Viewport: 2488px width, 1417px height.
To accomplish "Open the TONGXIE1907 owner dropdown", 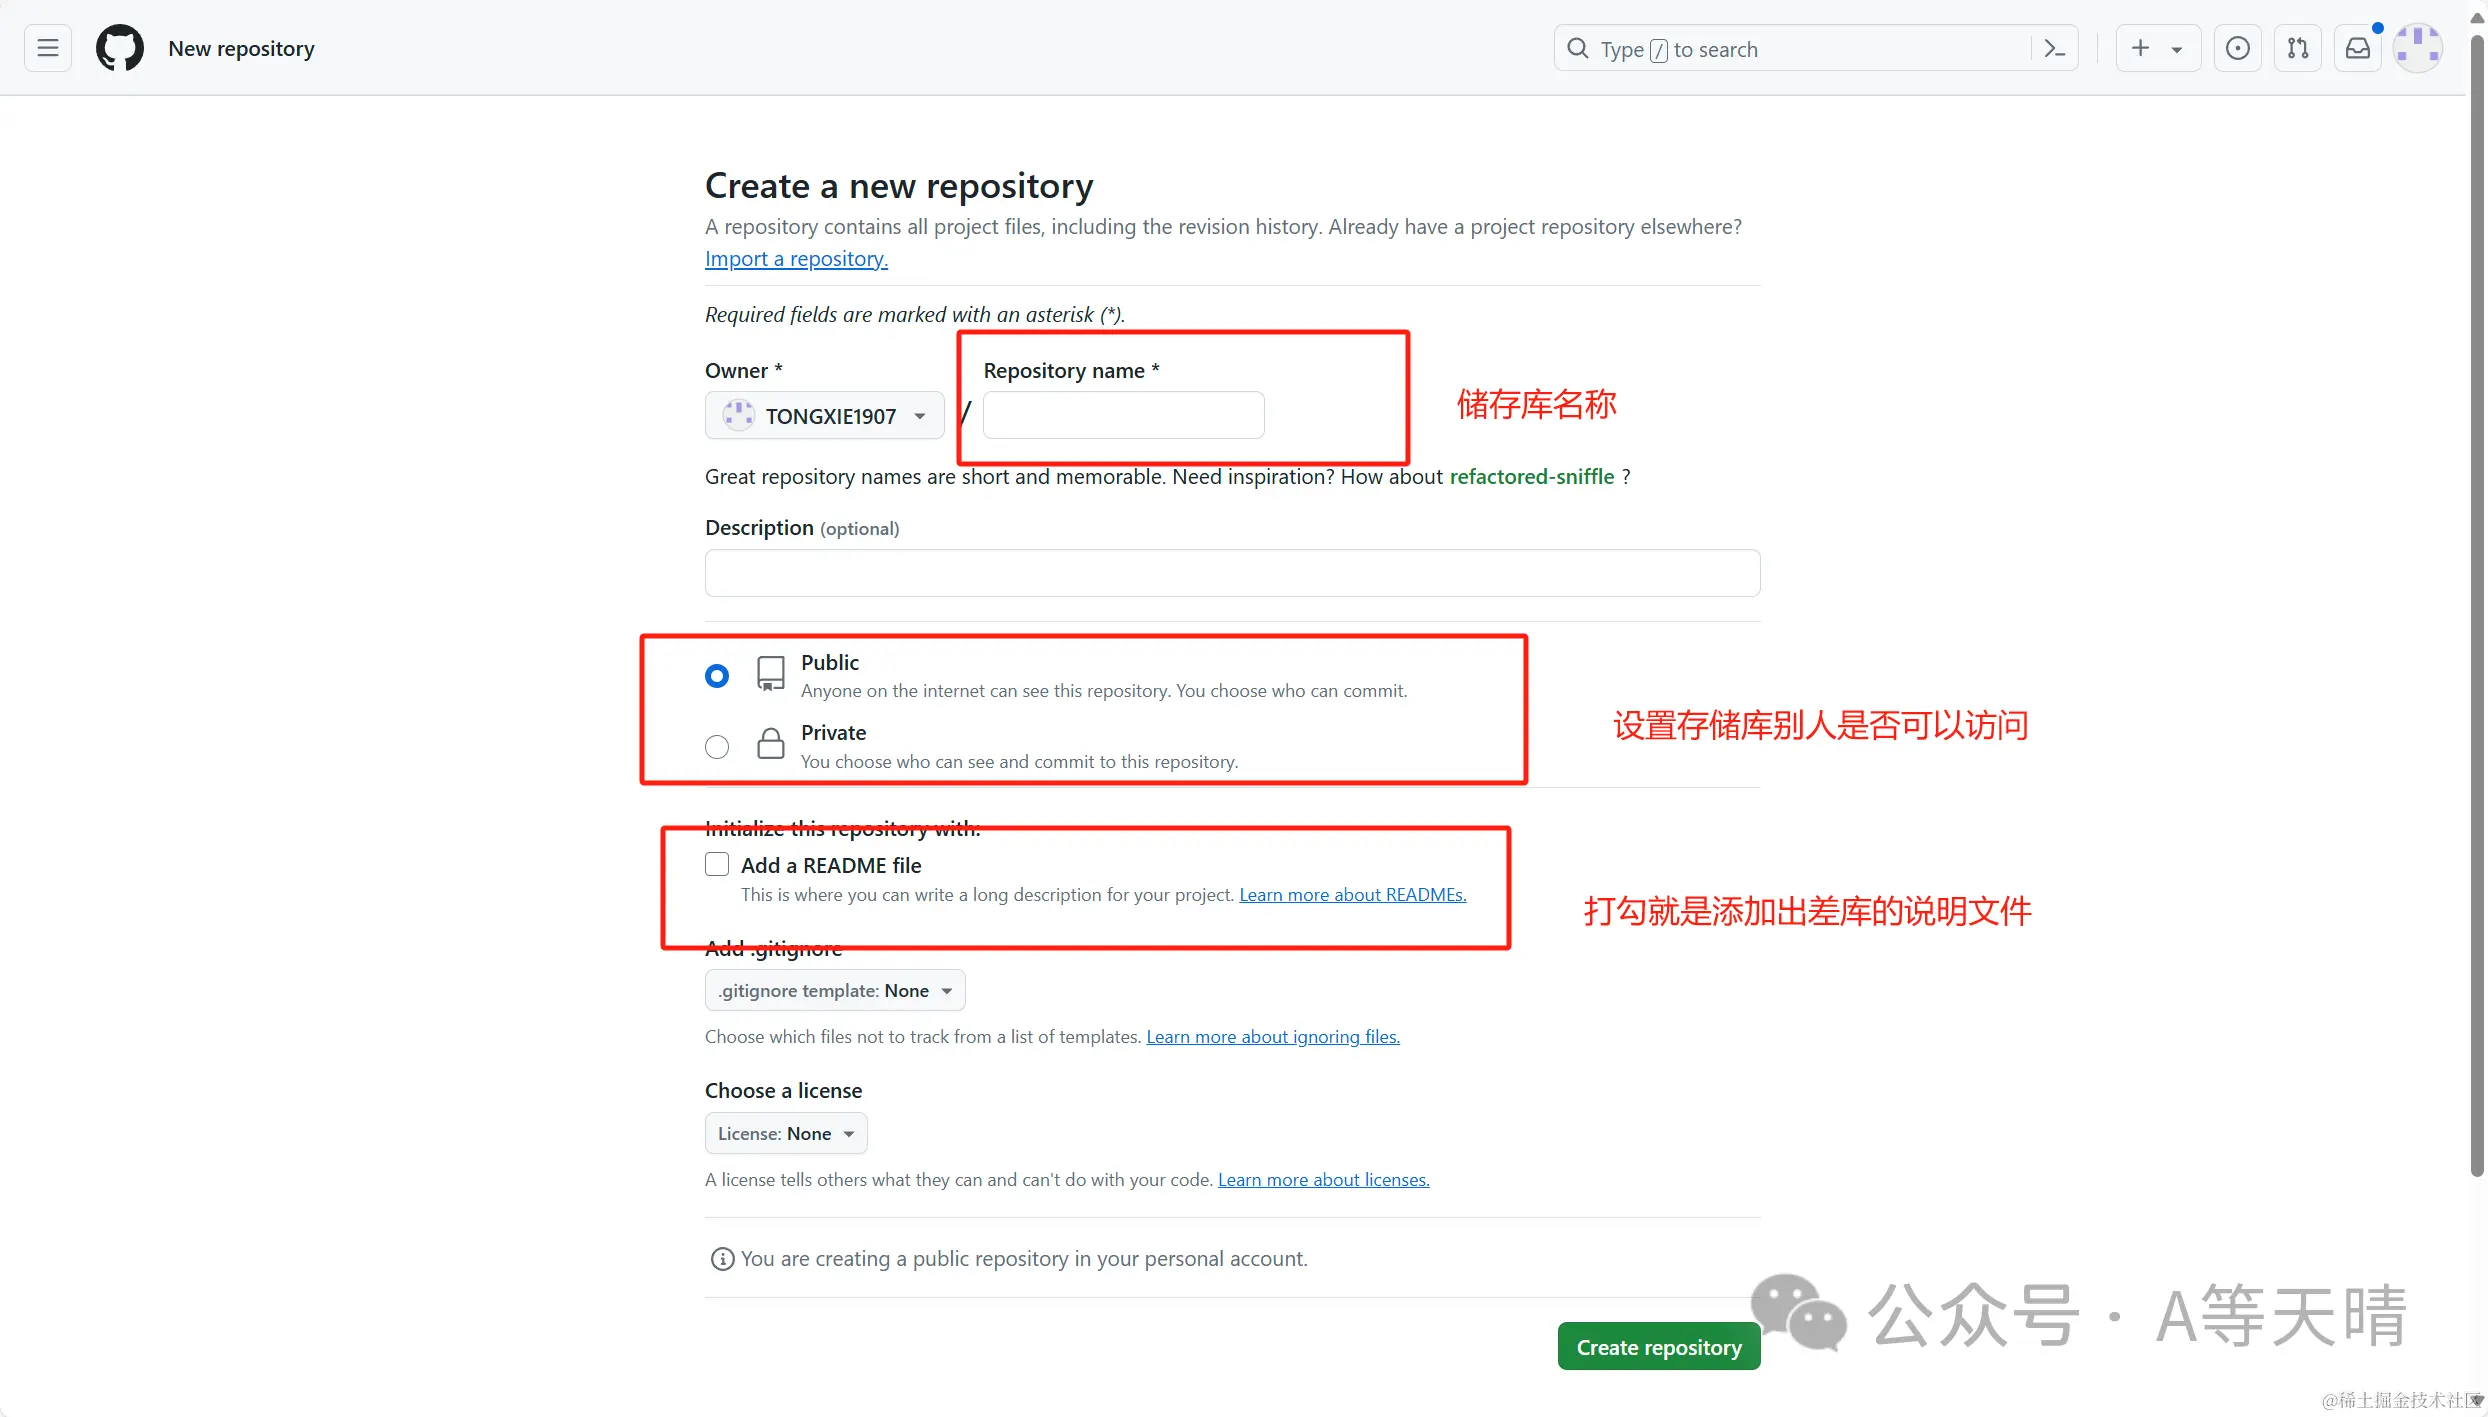I will pyautogui.click(x=824, y=415).
